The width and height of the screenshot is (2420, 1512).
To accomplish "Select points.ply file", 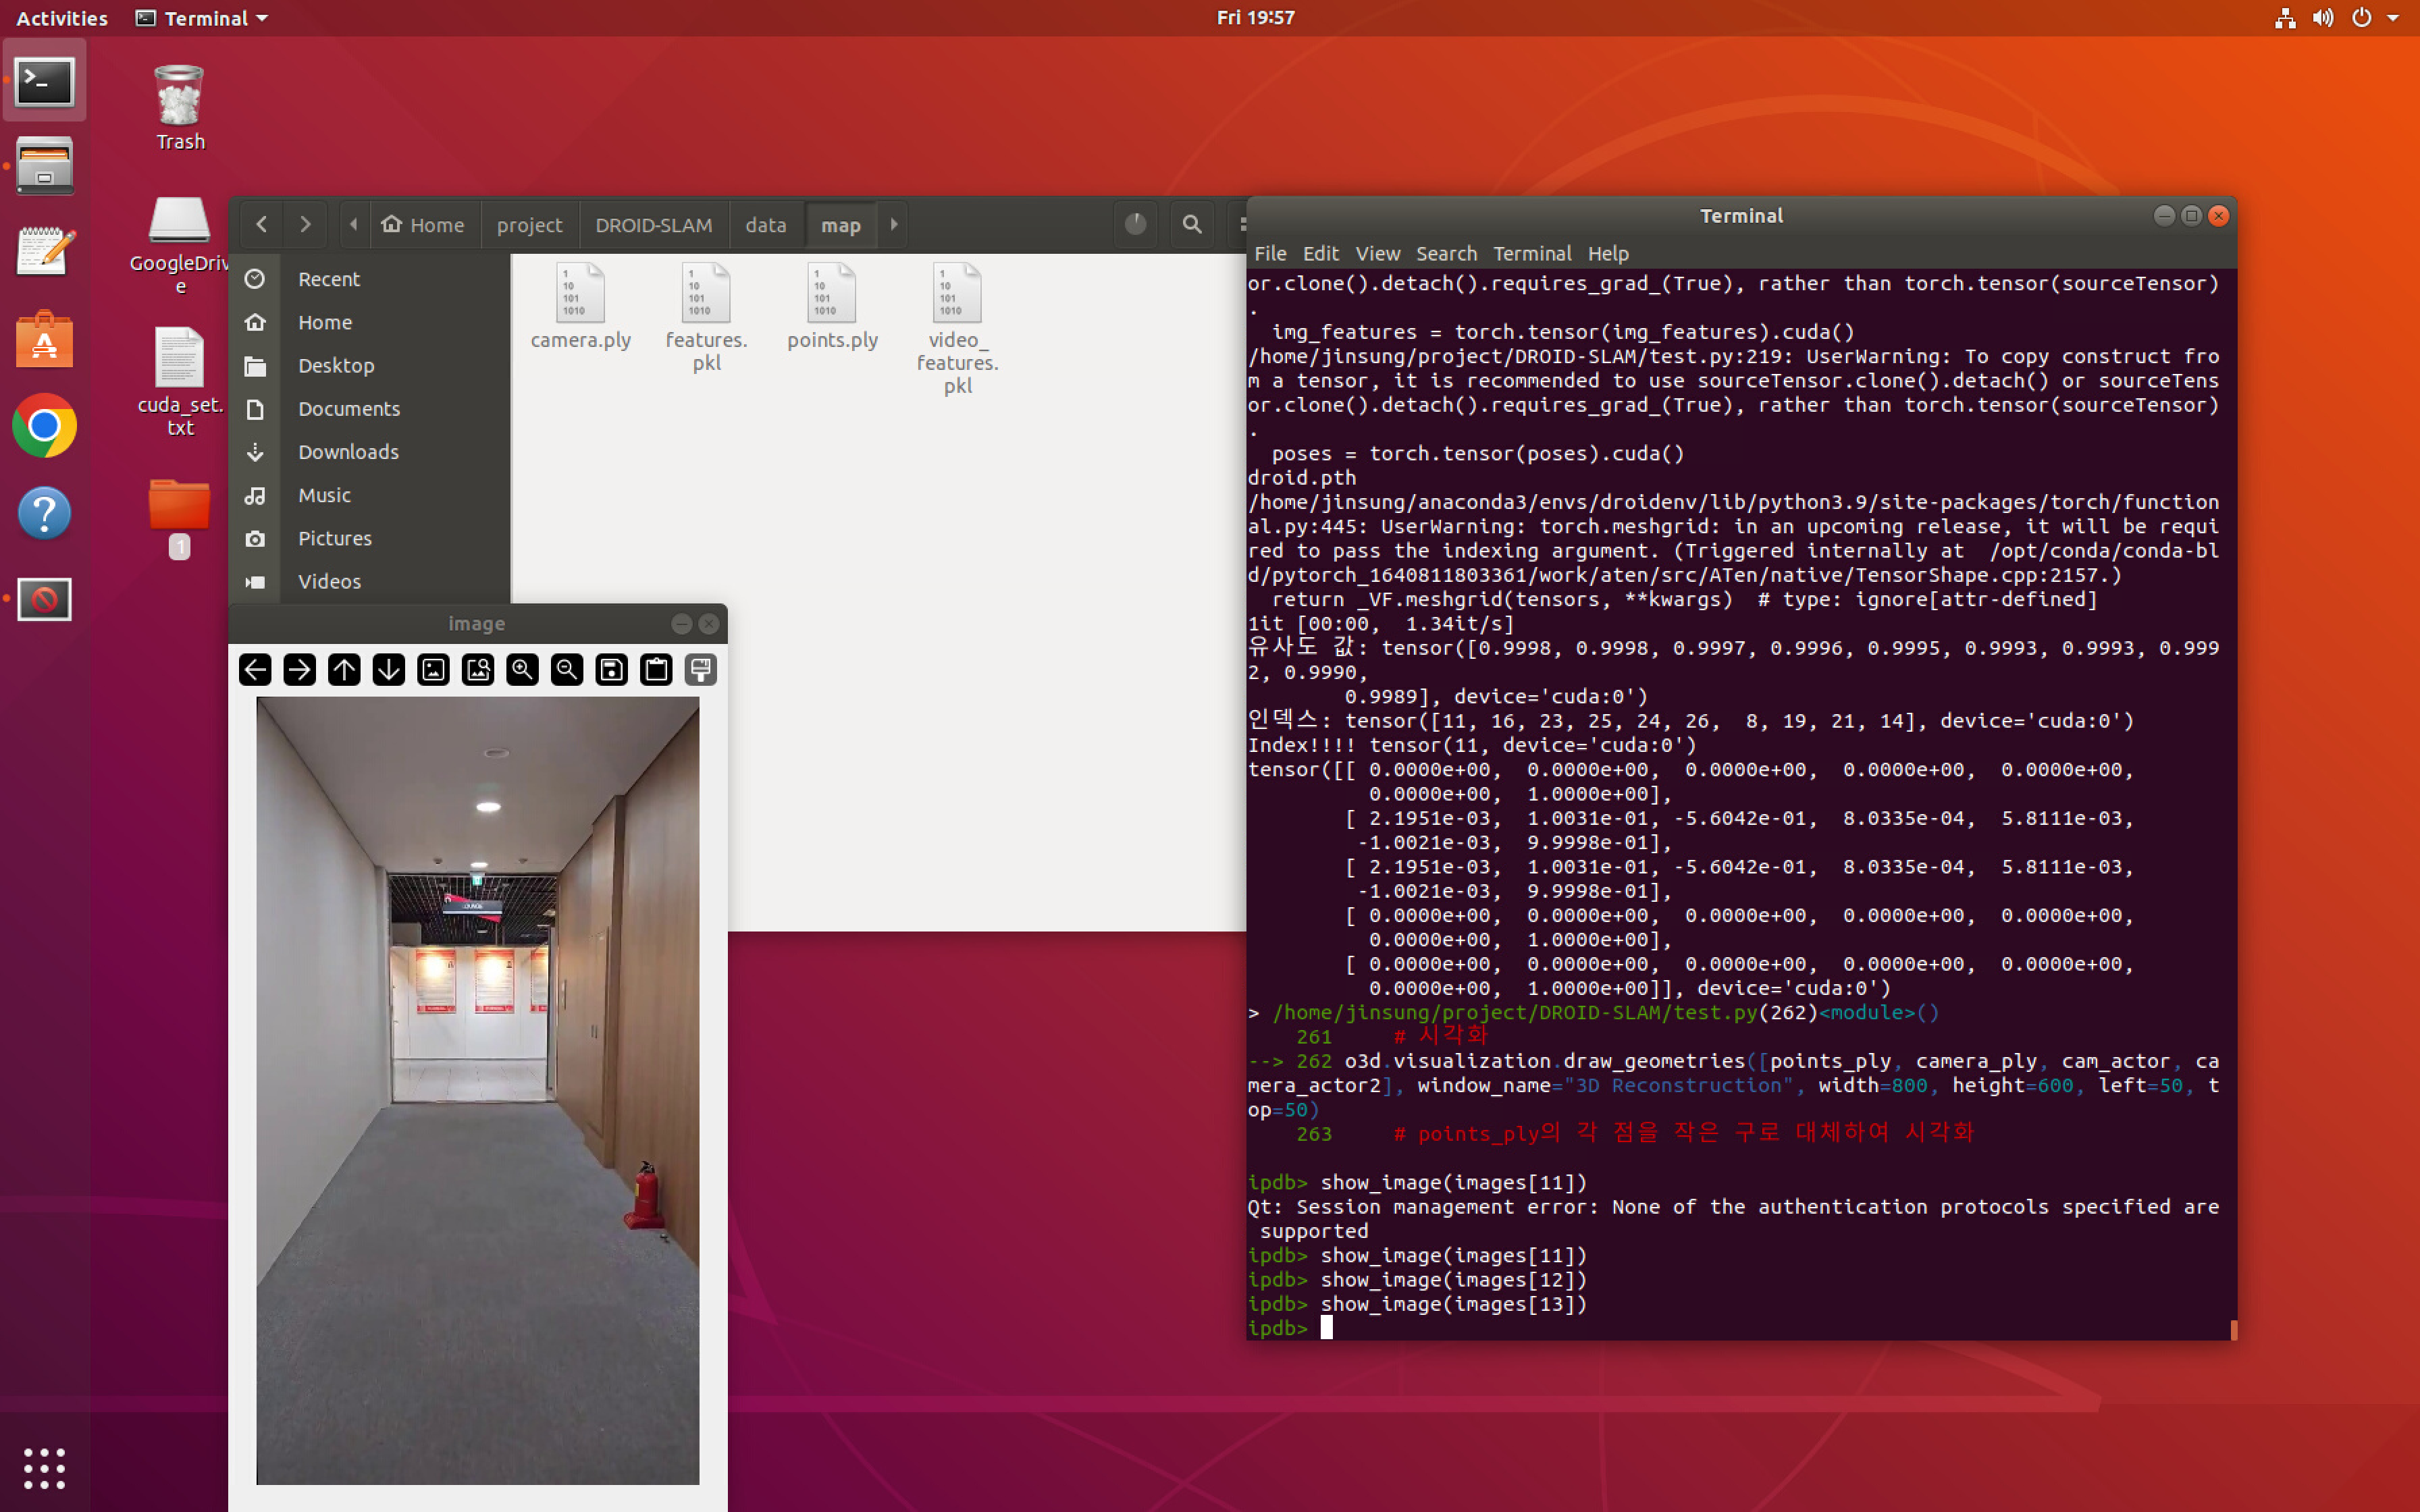I will 833,306.
